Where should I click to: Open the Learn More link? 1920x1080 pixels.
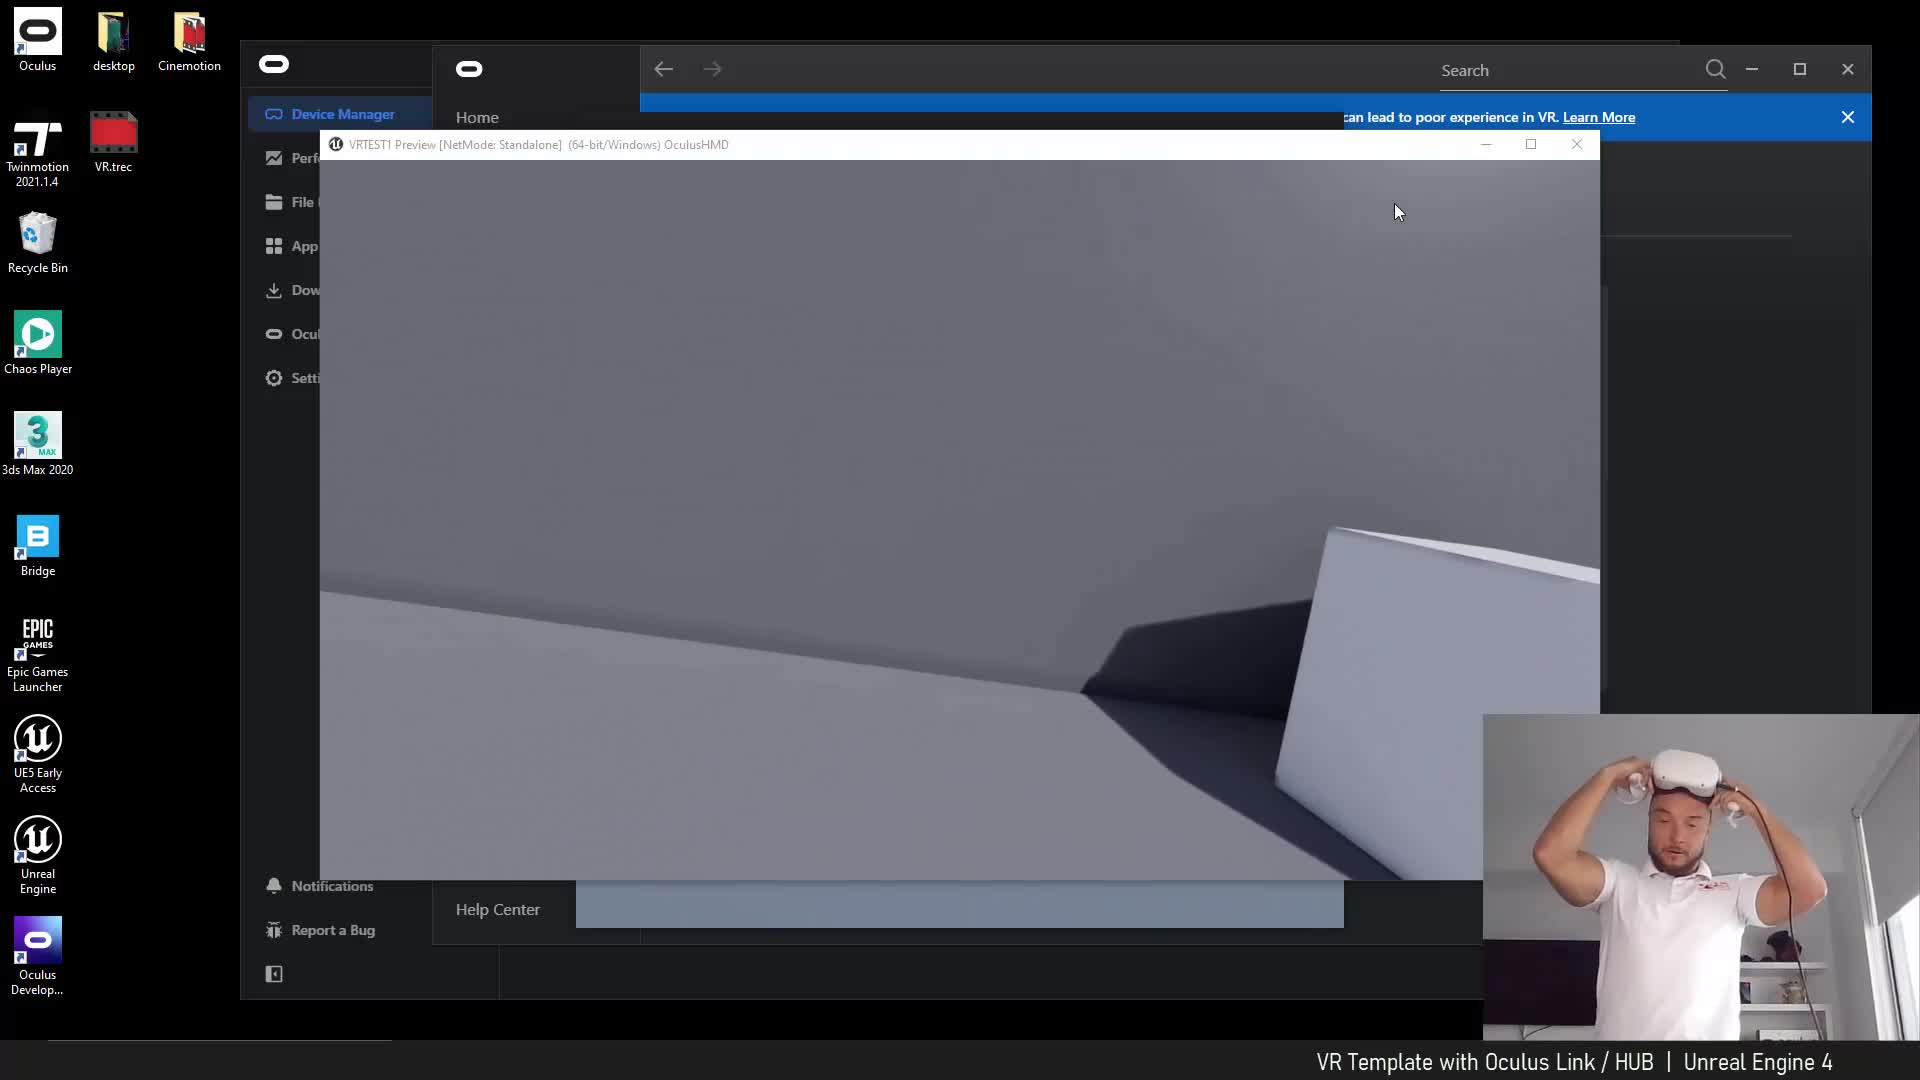coord(1599,117)
